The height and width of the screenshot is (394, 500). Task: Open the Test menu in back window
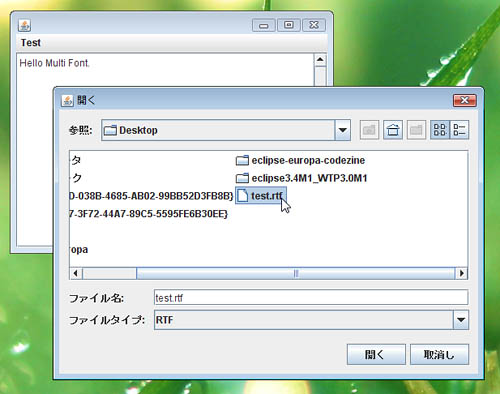click(x=31, y=43)
